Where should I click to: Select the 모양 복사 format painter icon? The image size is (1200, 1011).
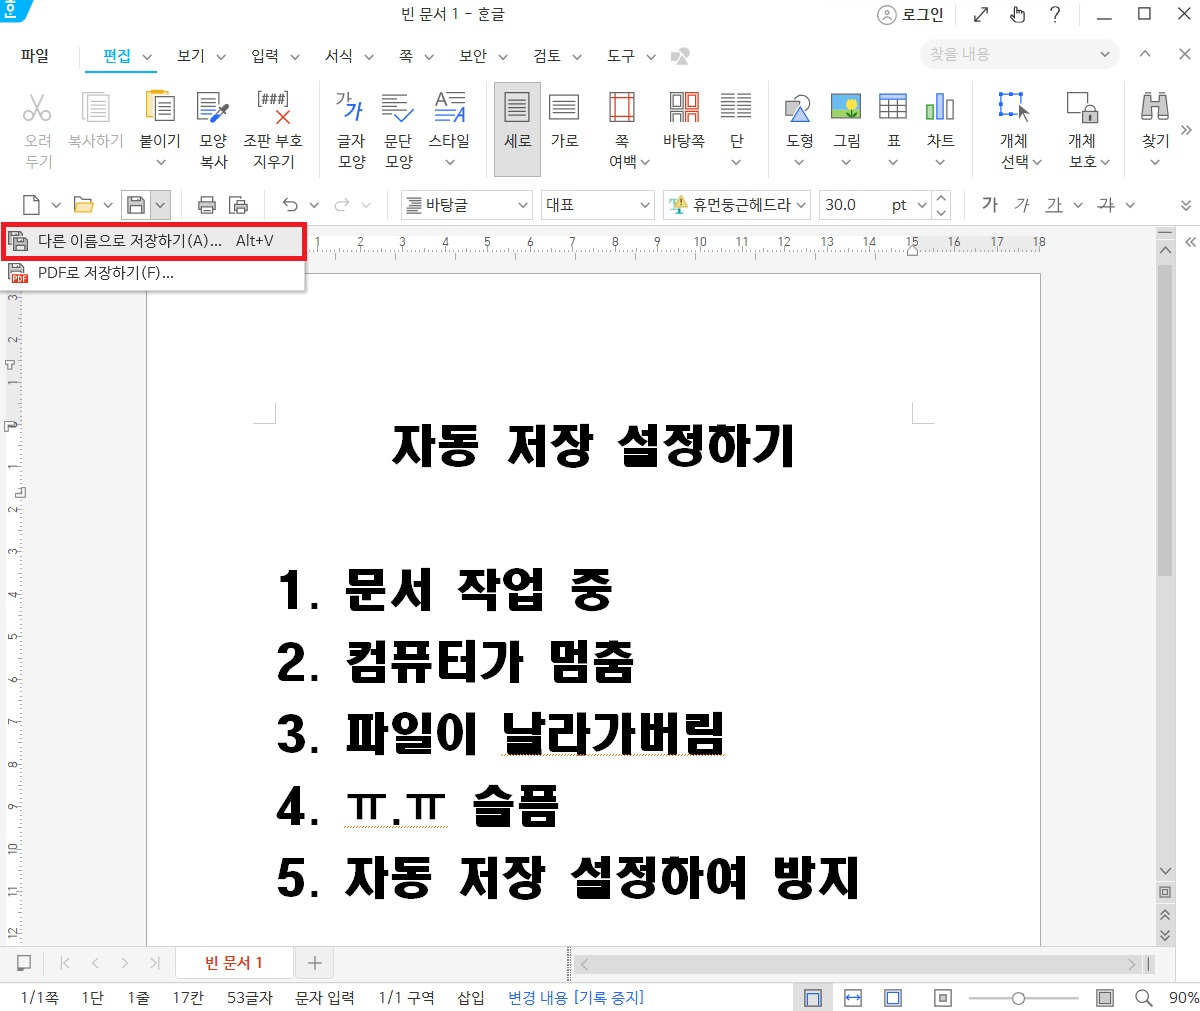[x=213, y=107]
